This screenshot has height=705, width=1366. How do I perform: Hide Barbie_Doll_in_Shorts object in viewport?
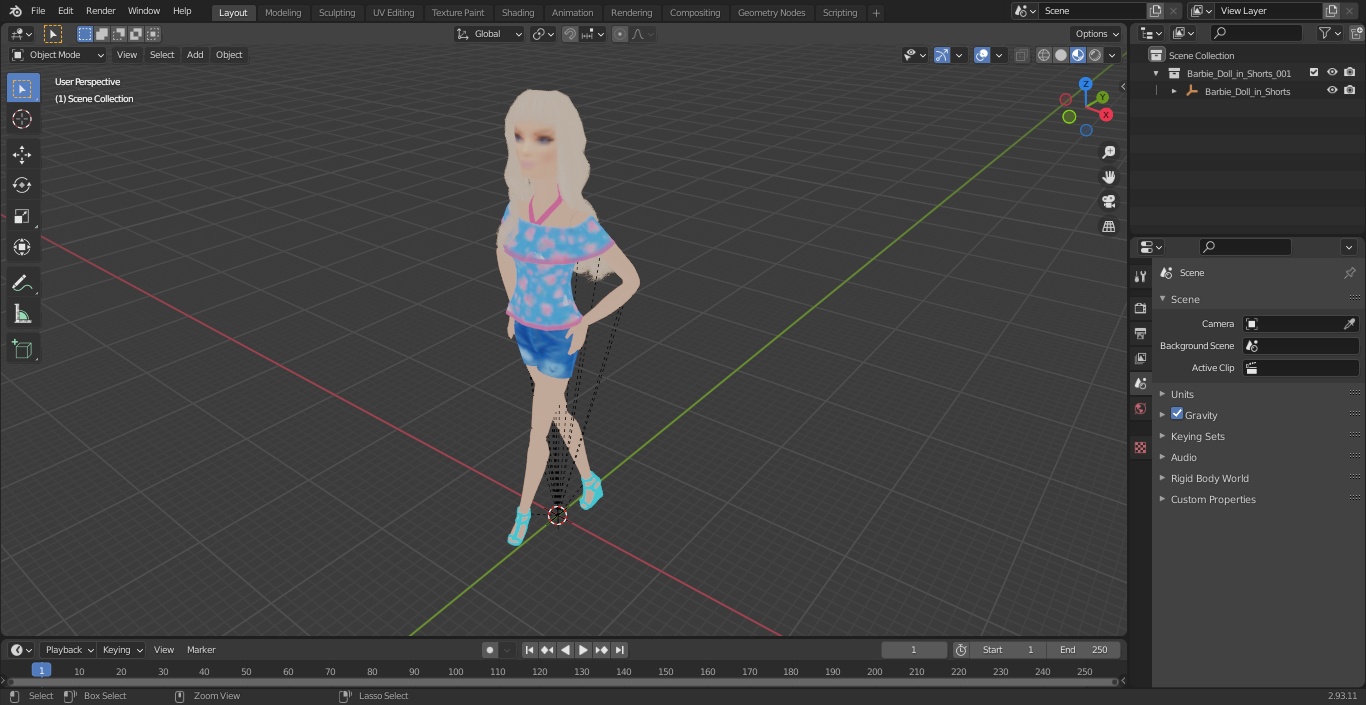click(1332, 91)
